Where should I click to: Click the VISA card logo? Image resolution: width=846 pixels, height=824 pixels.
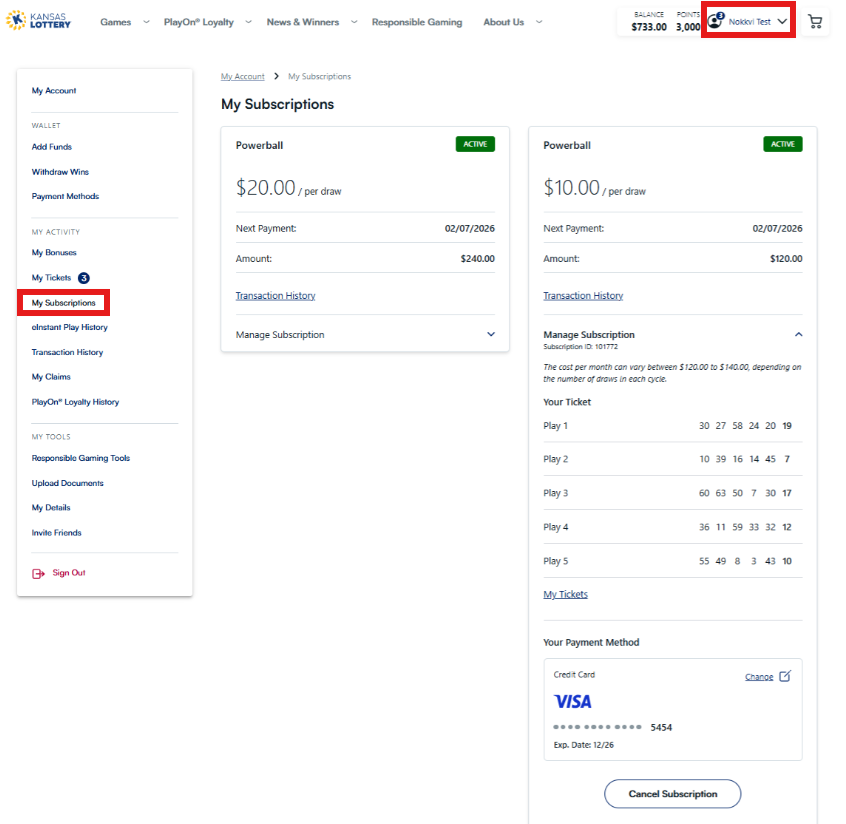pyautogui.click(x=572, y=702)
